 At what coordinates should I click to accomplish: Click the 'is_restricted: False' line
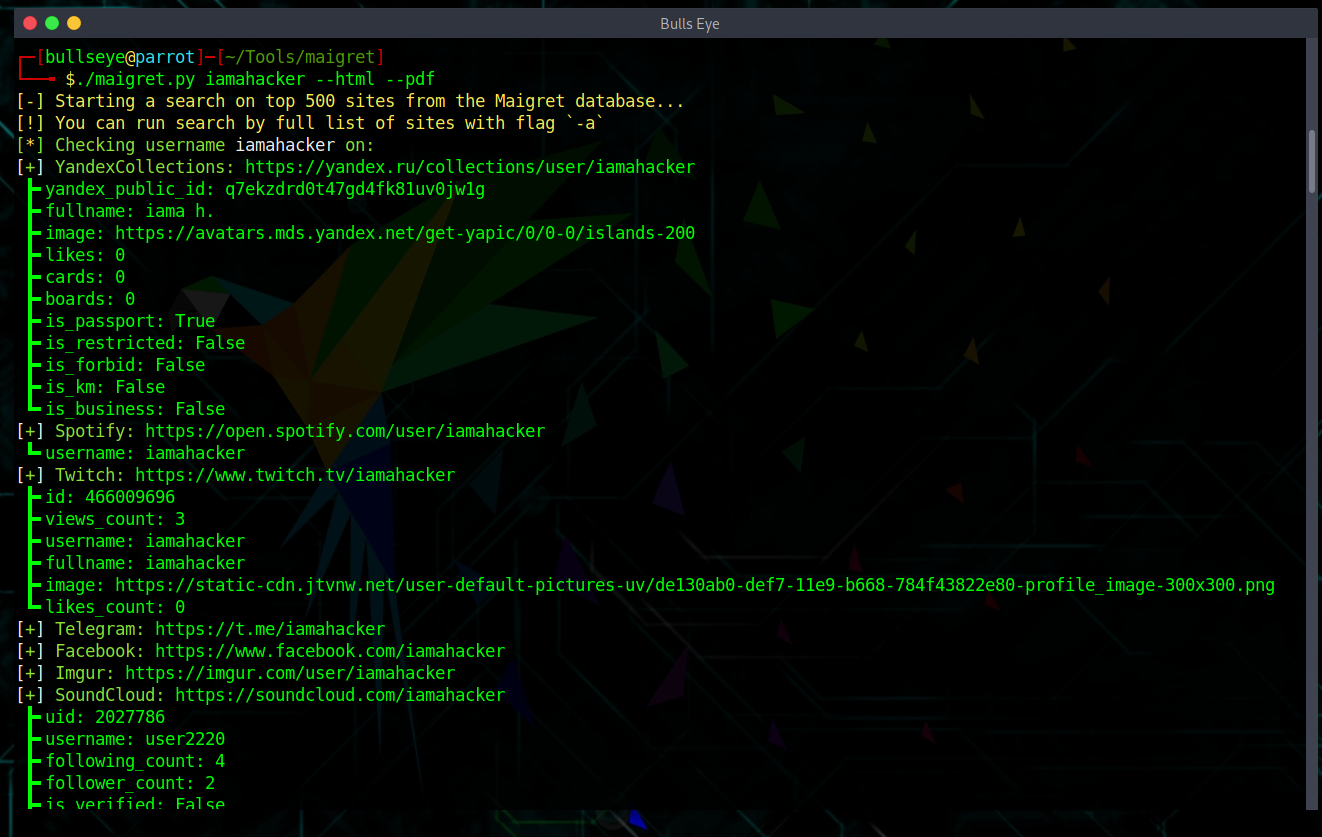coord(145,343)
